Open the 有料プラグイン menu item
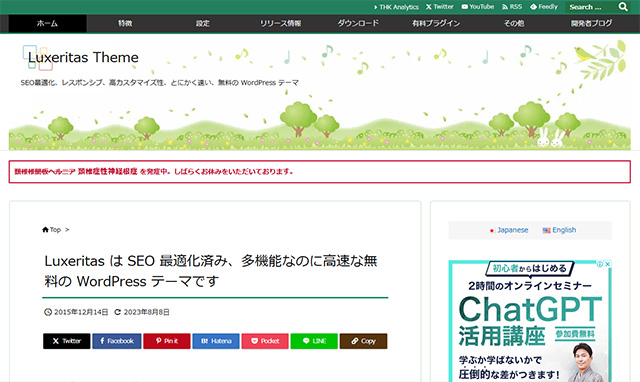 pyautogui.click(x=436, y=24)
